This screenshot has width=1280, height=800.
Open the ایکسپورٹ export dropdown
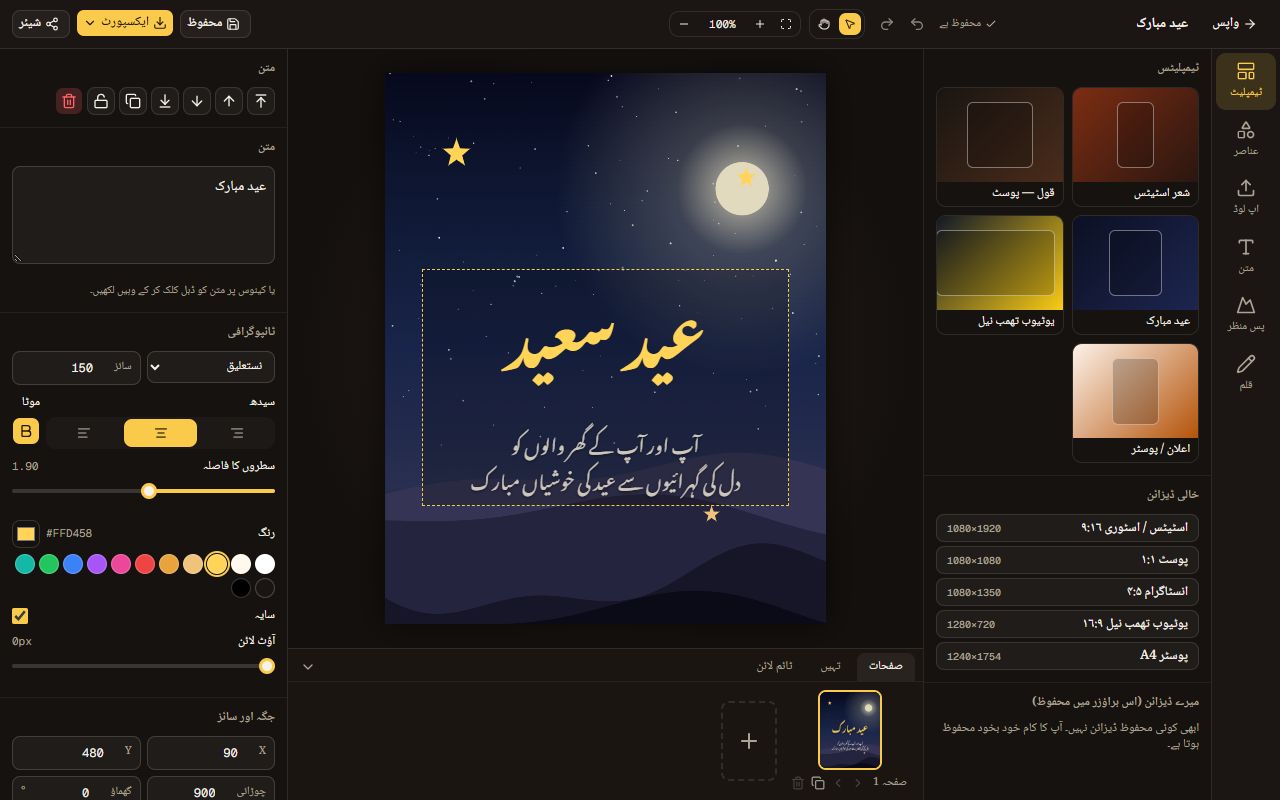125,23
